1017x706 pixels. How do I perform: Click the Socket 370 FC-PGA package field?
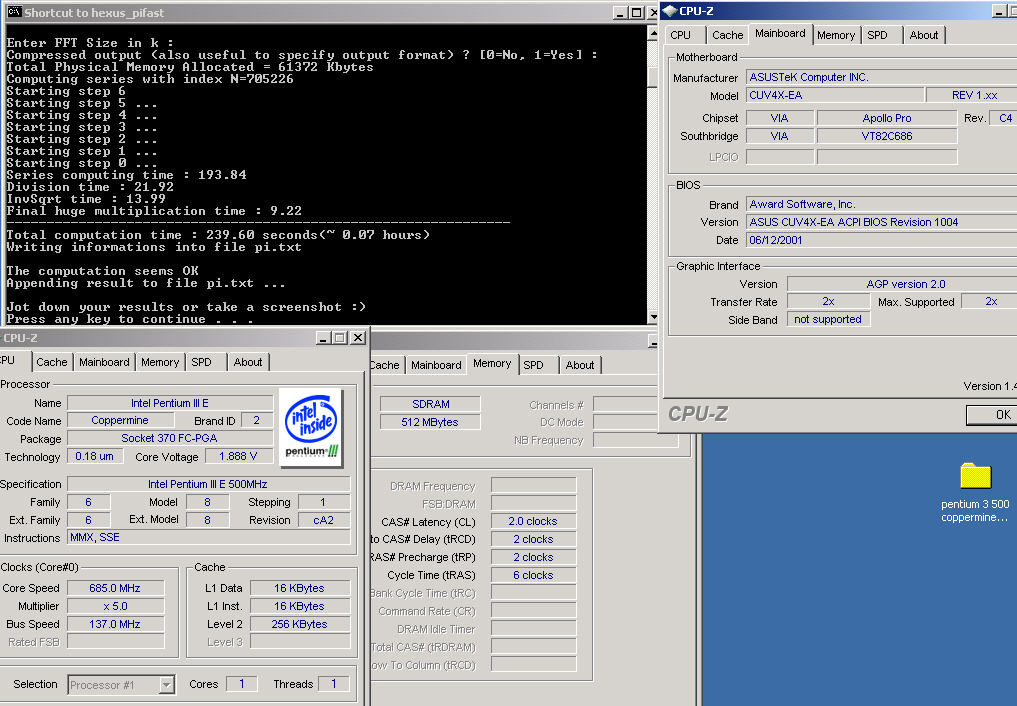pyautogui.click(x=170, y=438)
